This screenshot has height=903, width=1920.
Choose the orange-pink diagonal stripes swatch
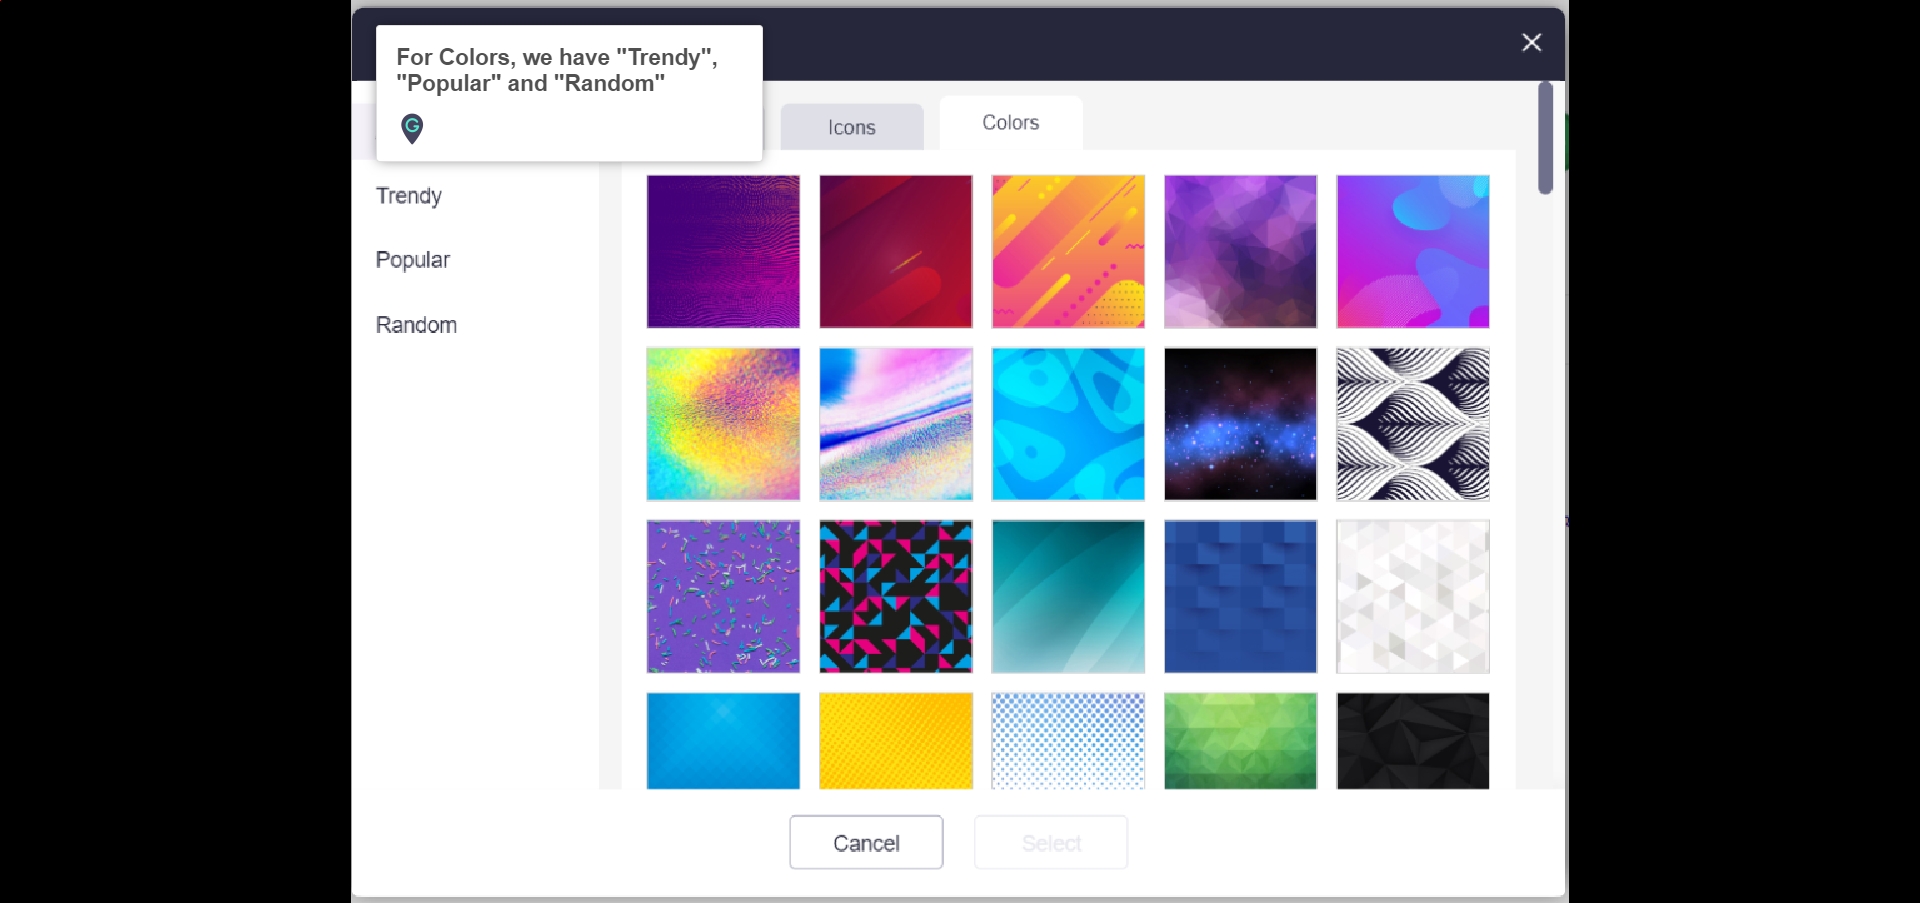tap(1068, 252)
